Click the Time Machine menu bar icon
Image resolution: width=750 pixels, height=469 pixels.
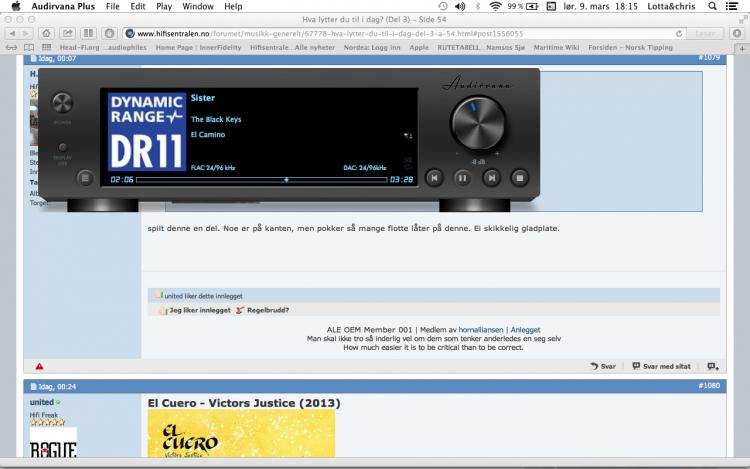pos(443,6)
